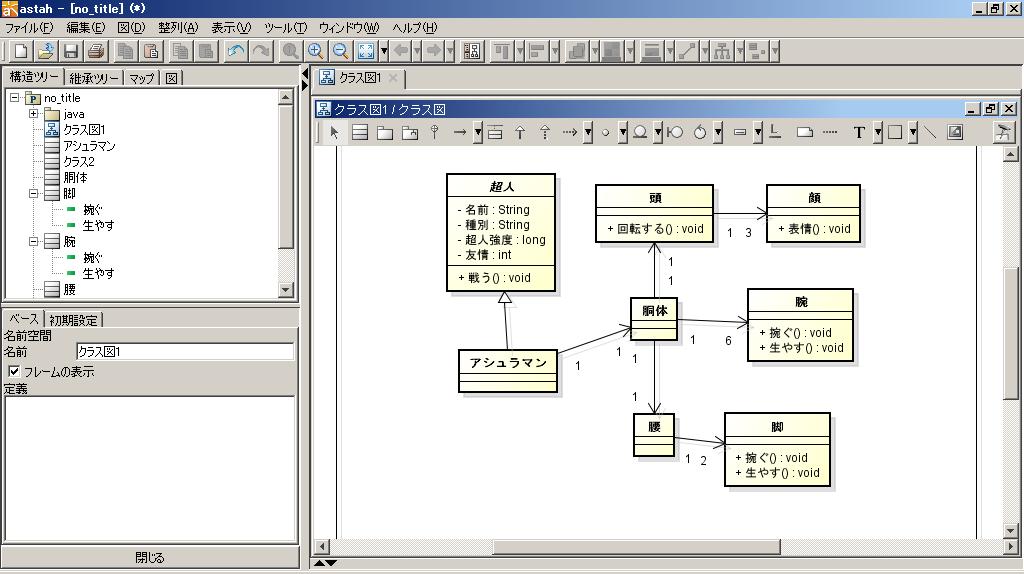This screenshot has width=1024, height=574.
Task: Select the Package tool in diagram toolbar
Action: [385, 133]
